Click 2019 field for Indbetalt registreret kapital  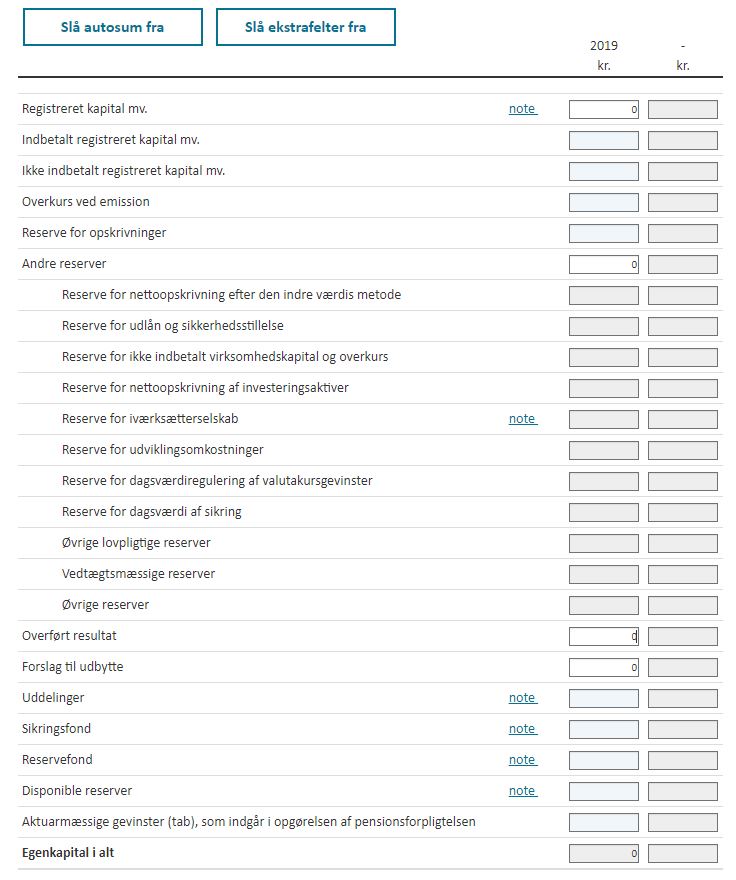[603, 141]
